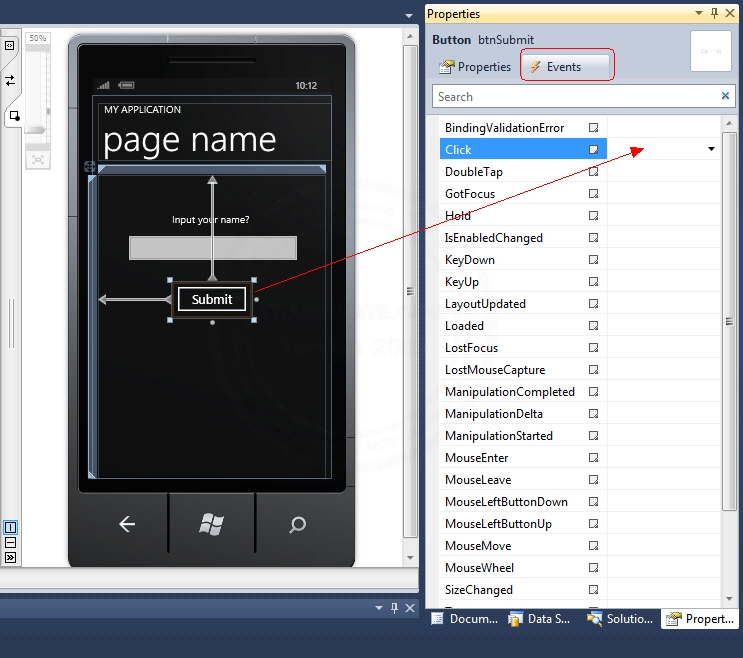Open Properties panel window position menu
The image size is (743, 658).
point(699,13)
